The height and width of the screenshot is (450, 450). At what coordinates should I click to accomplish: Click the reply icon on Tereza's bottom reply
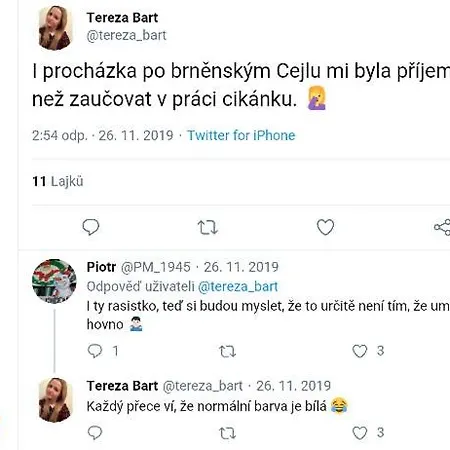[95, 433]
